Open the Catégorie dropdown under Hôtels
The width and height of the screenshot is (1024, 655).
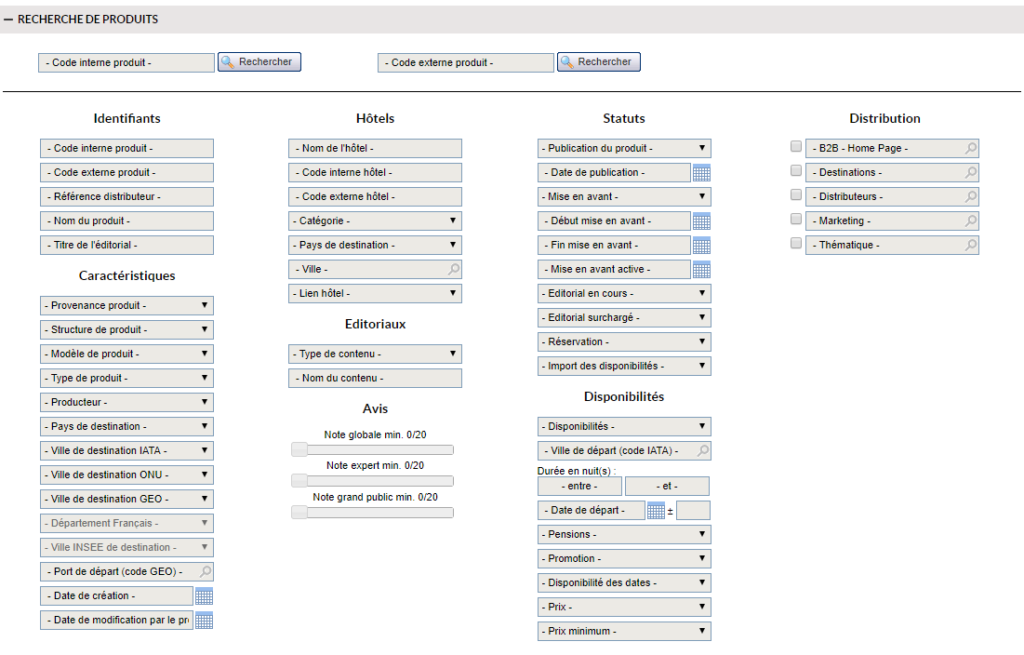pos(375,221)
